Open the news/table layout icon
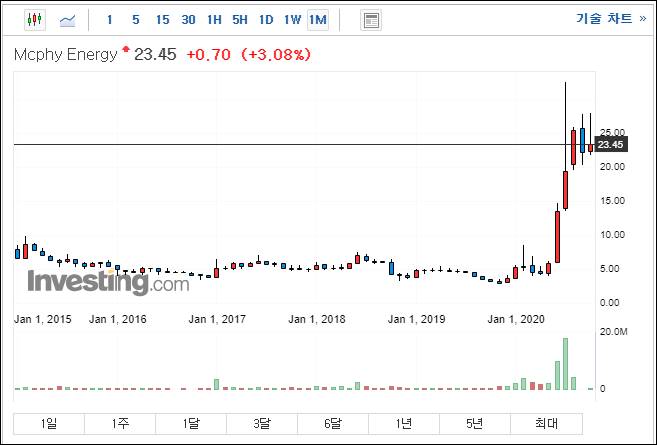The width and height of the screenshot is (657, 445). tap(371, 20)
